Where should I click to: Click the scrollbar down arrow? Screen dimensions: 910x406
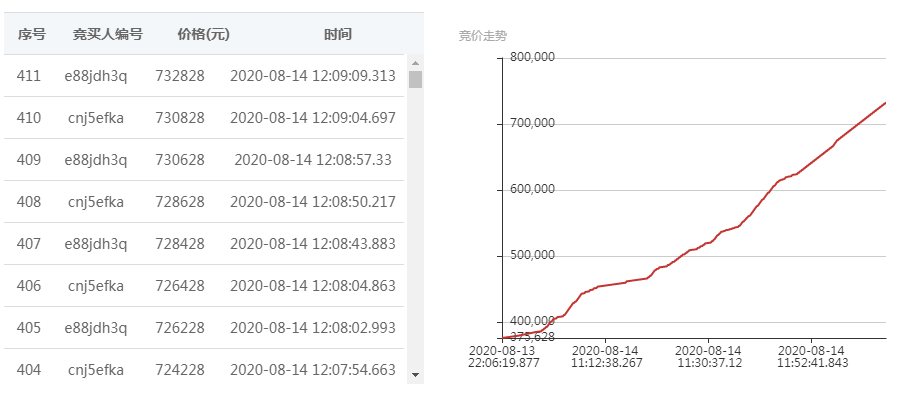pyautogui.click(x=415, y=375)
